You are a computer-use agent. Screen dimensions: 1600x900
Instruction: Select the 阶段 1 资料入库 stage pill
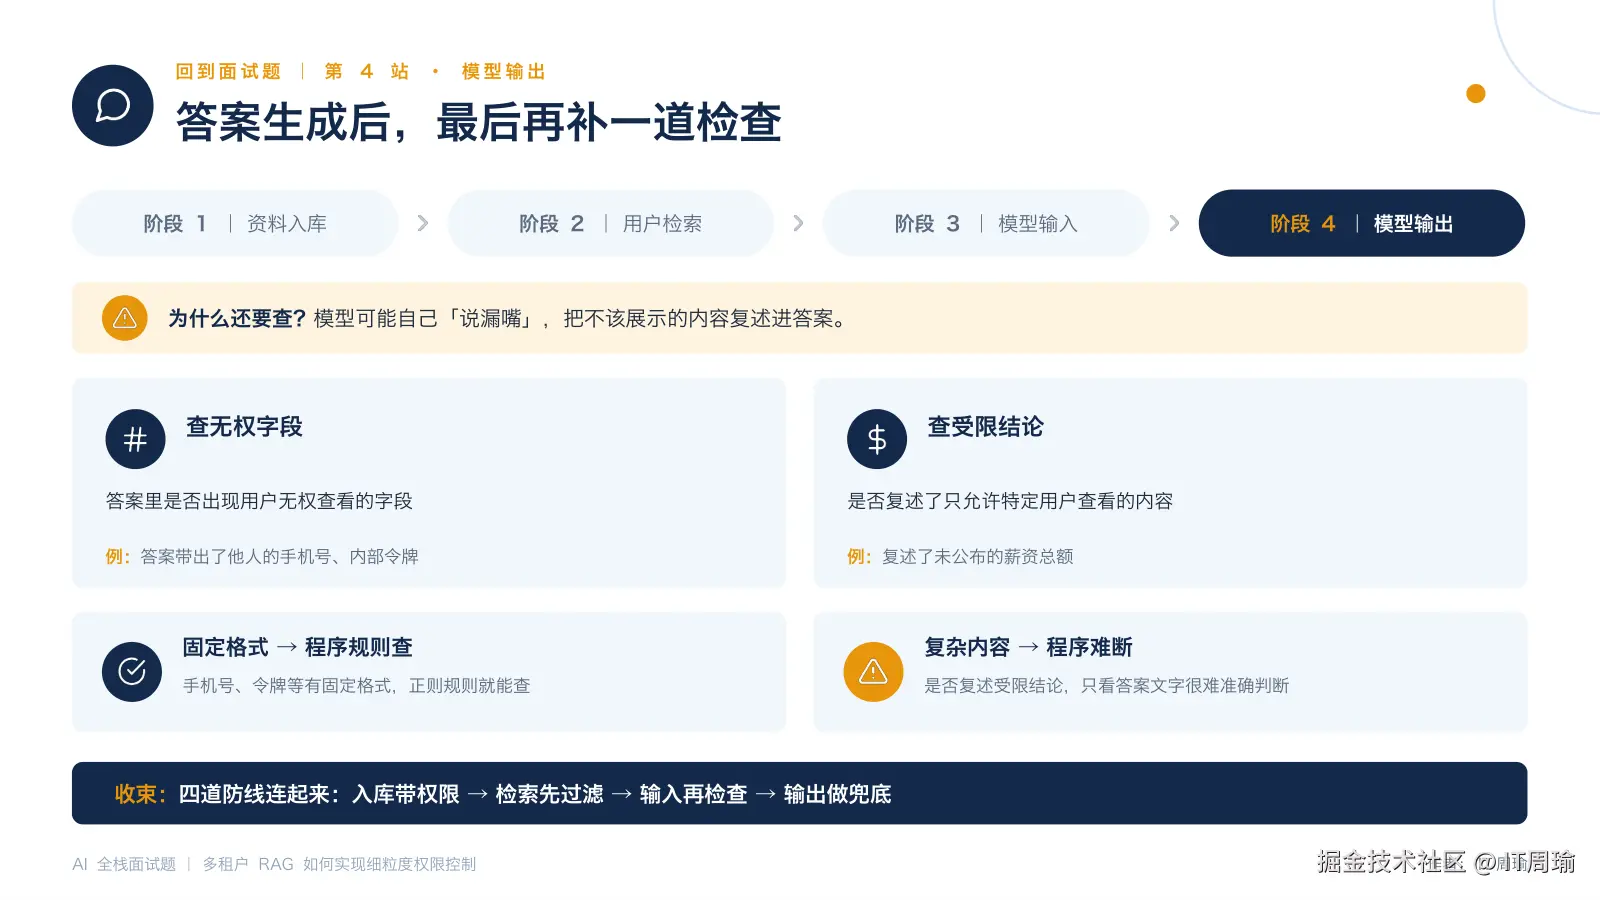(x=235, y=223)
